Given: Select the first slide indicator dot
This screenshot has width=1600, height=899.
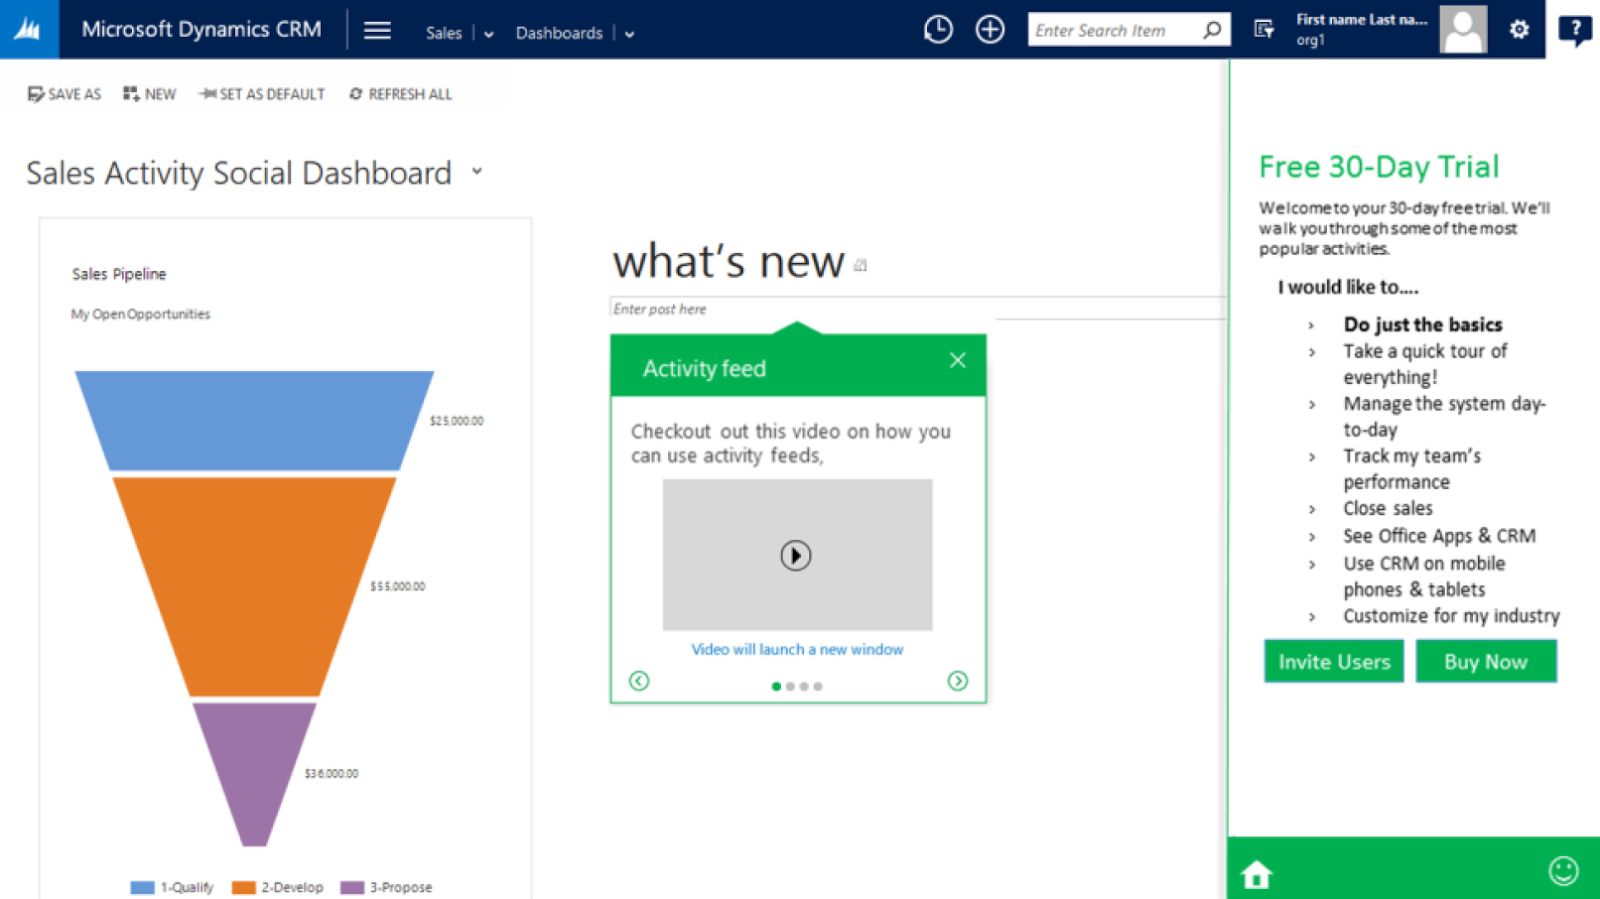Looking at the screenshot, I should 776,686.
